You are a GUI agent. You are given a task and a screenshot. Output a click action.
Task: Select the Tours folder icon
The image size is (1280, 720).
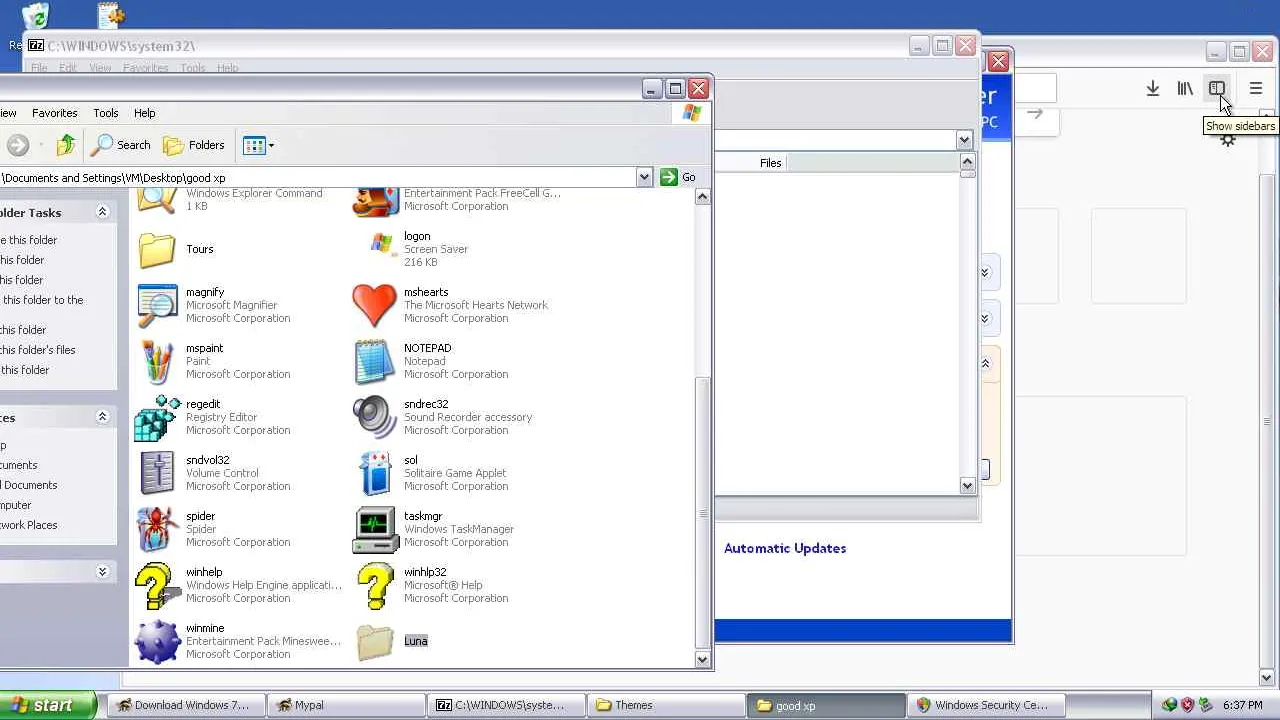[157, 250]
